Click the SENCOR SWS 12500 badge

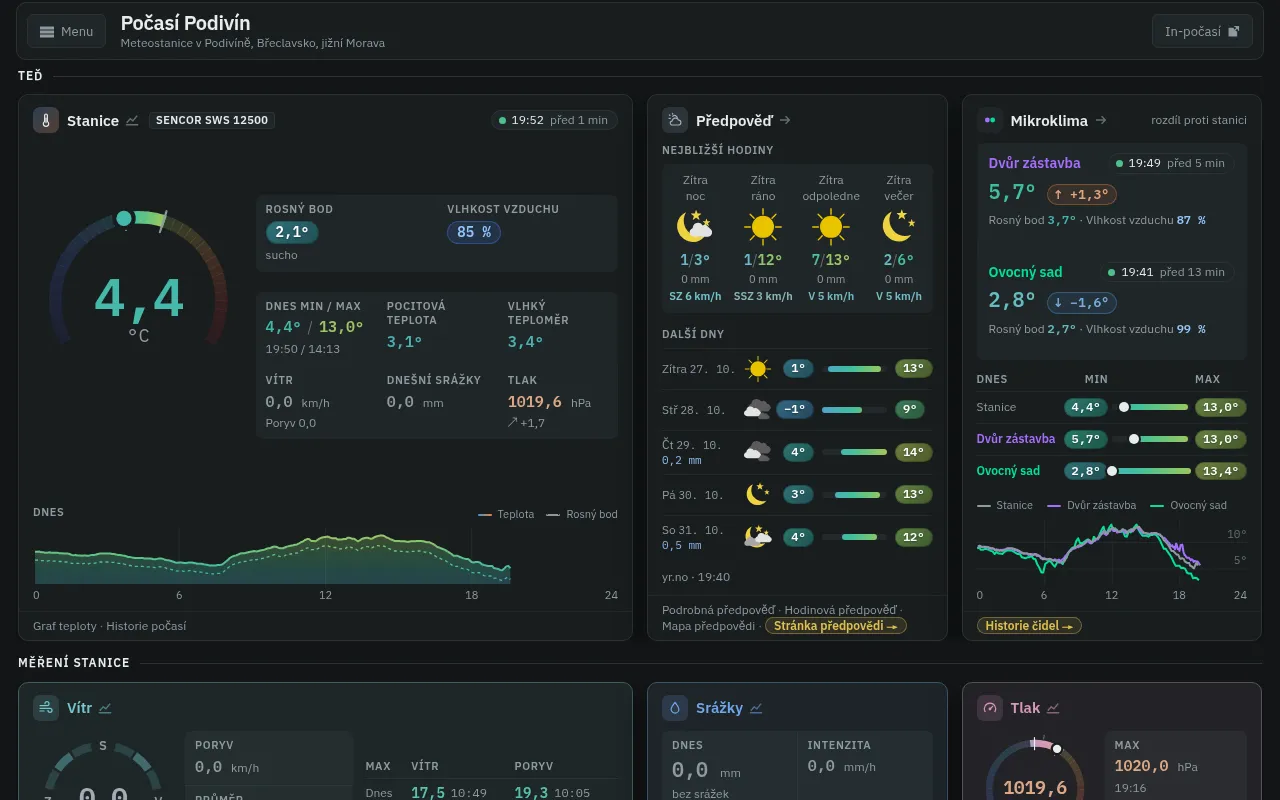[x=212, y=120]
